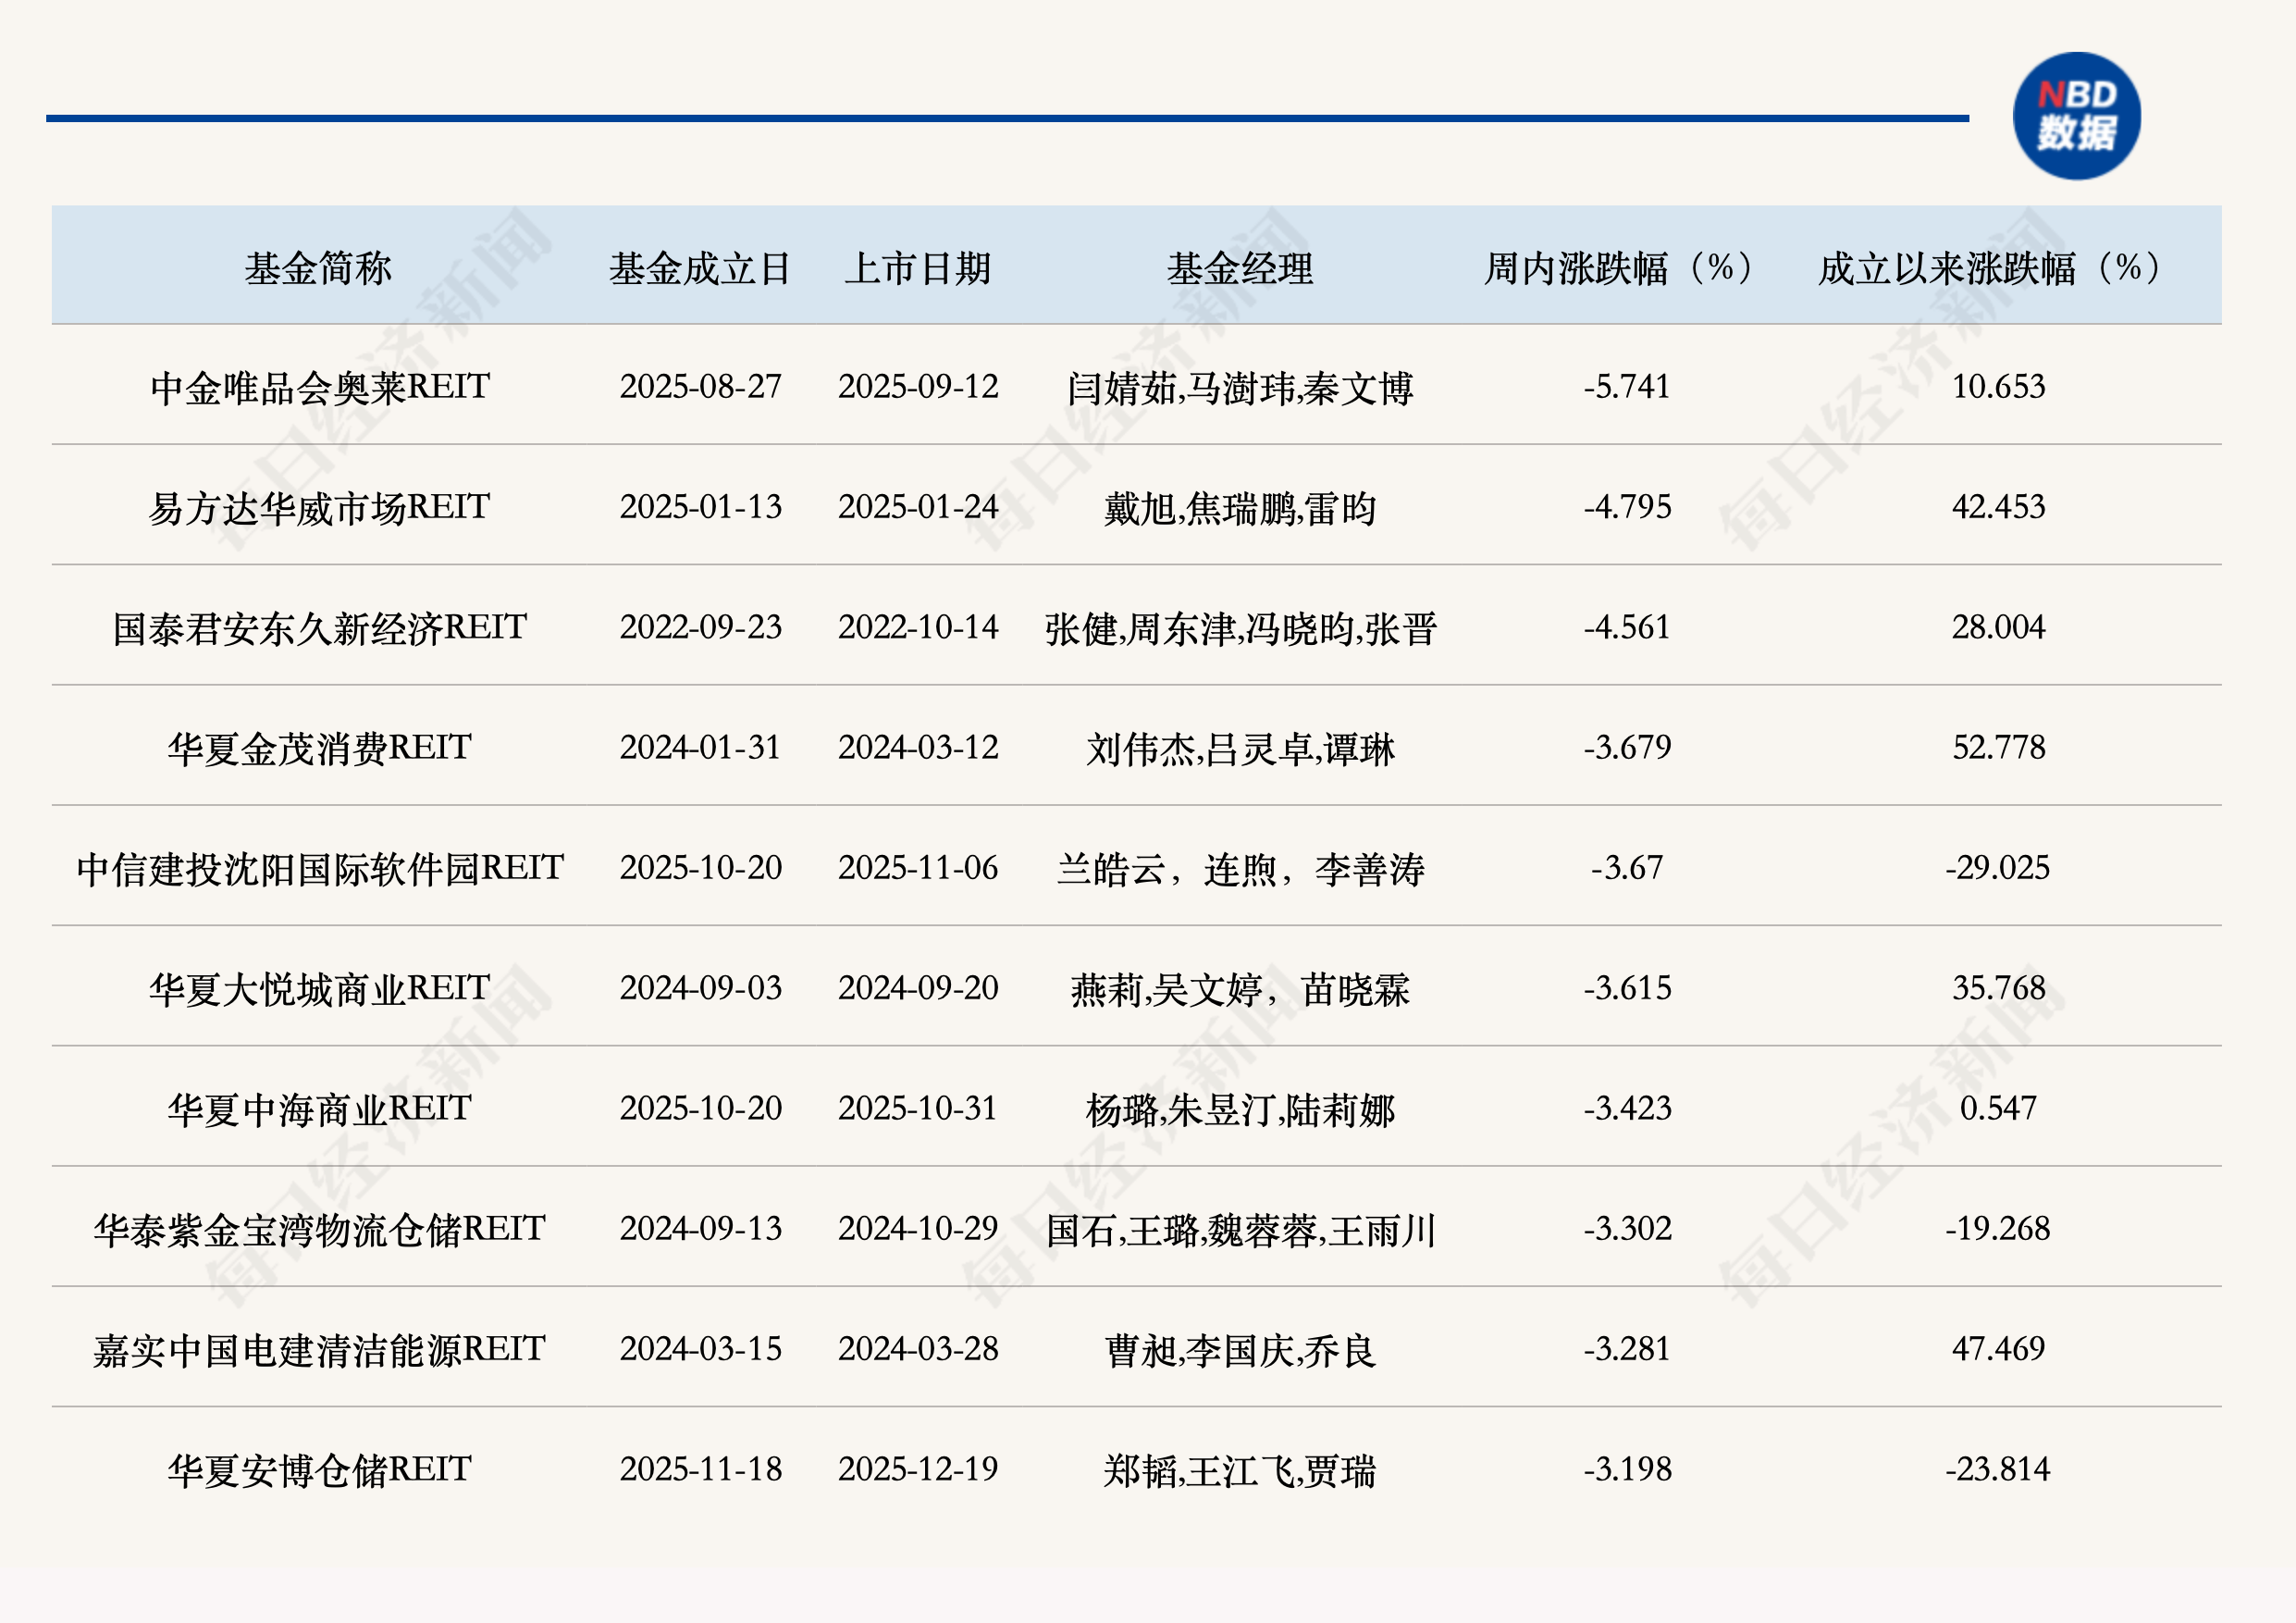Select the fund name 国泰君安东久新经济REIT

click(320, 627)
